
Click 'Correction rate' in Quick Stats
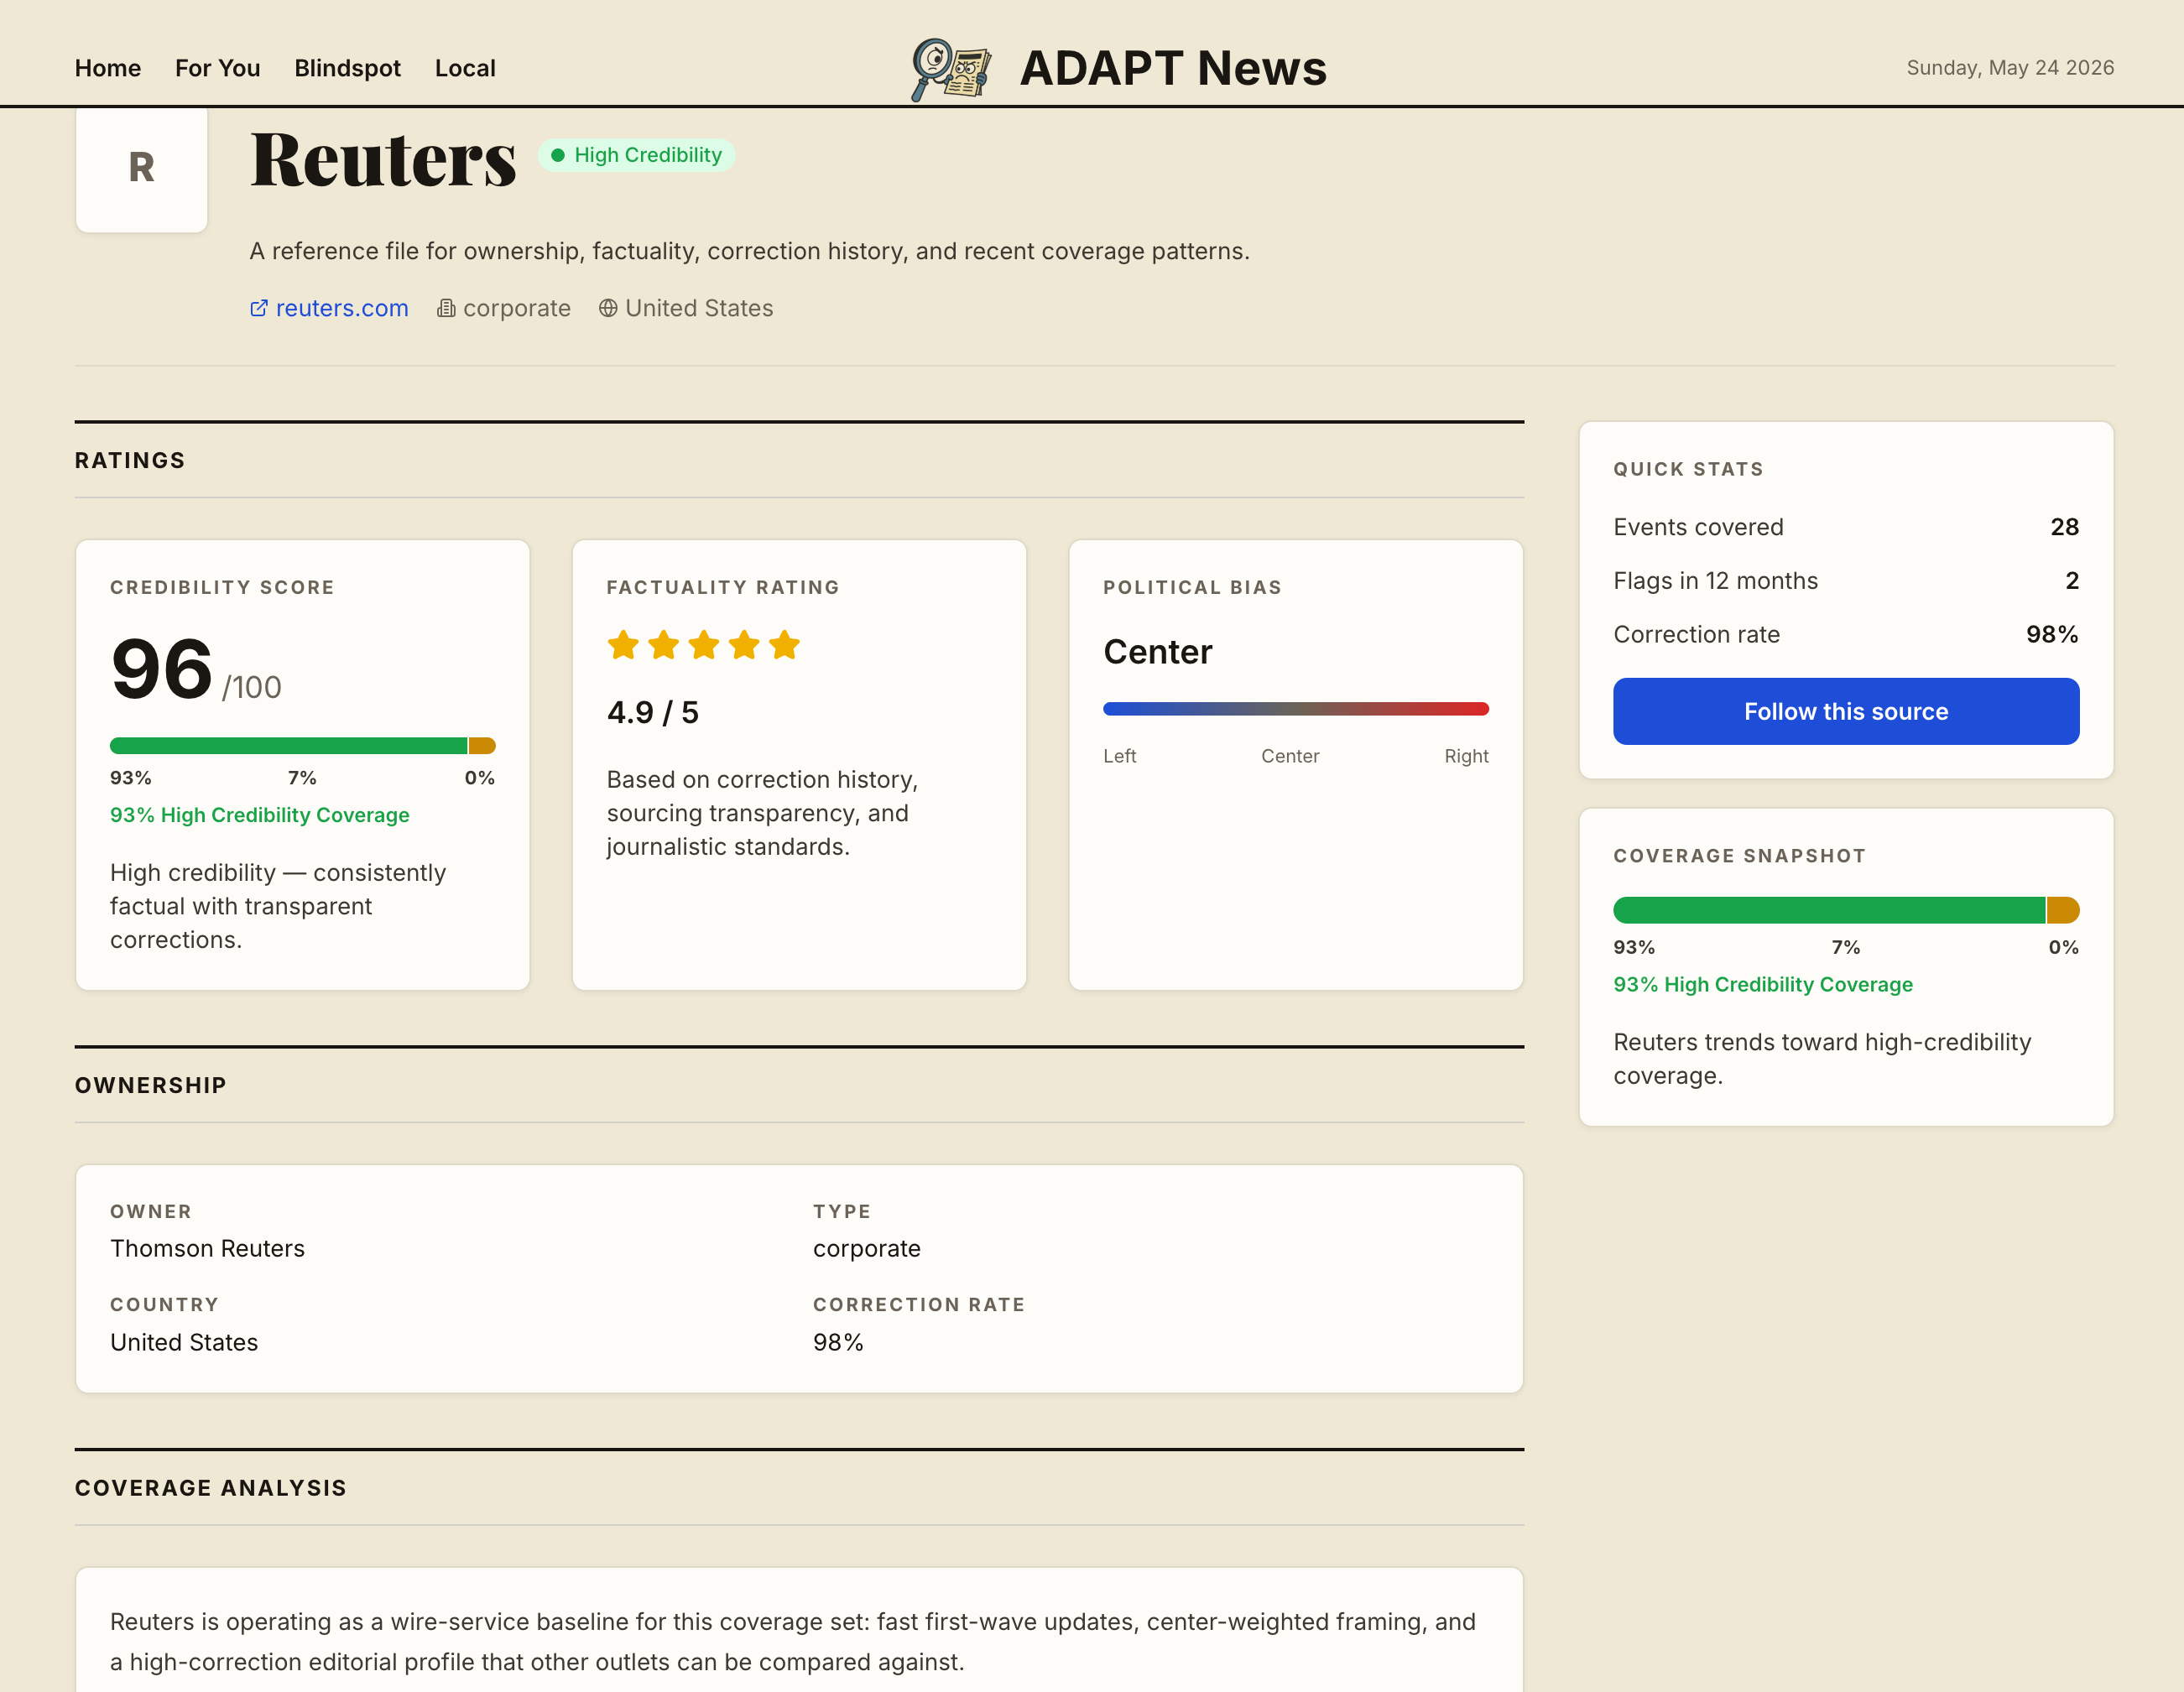click(x=1696, y=634)
